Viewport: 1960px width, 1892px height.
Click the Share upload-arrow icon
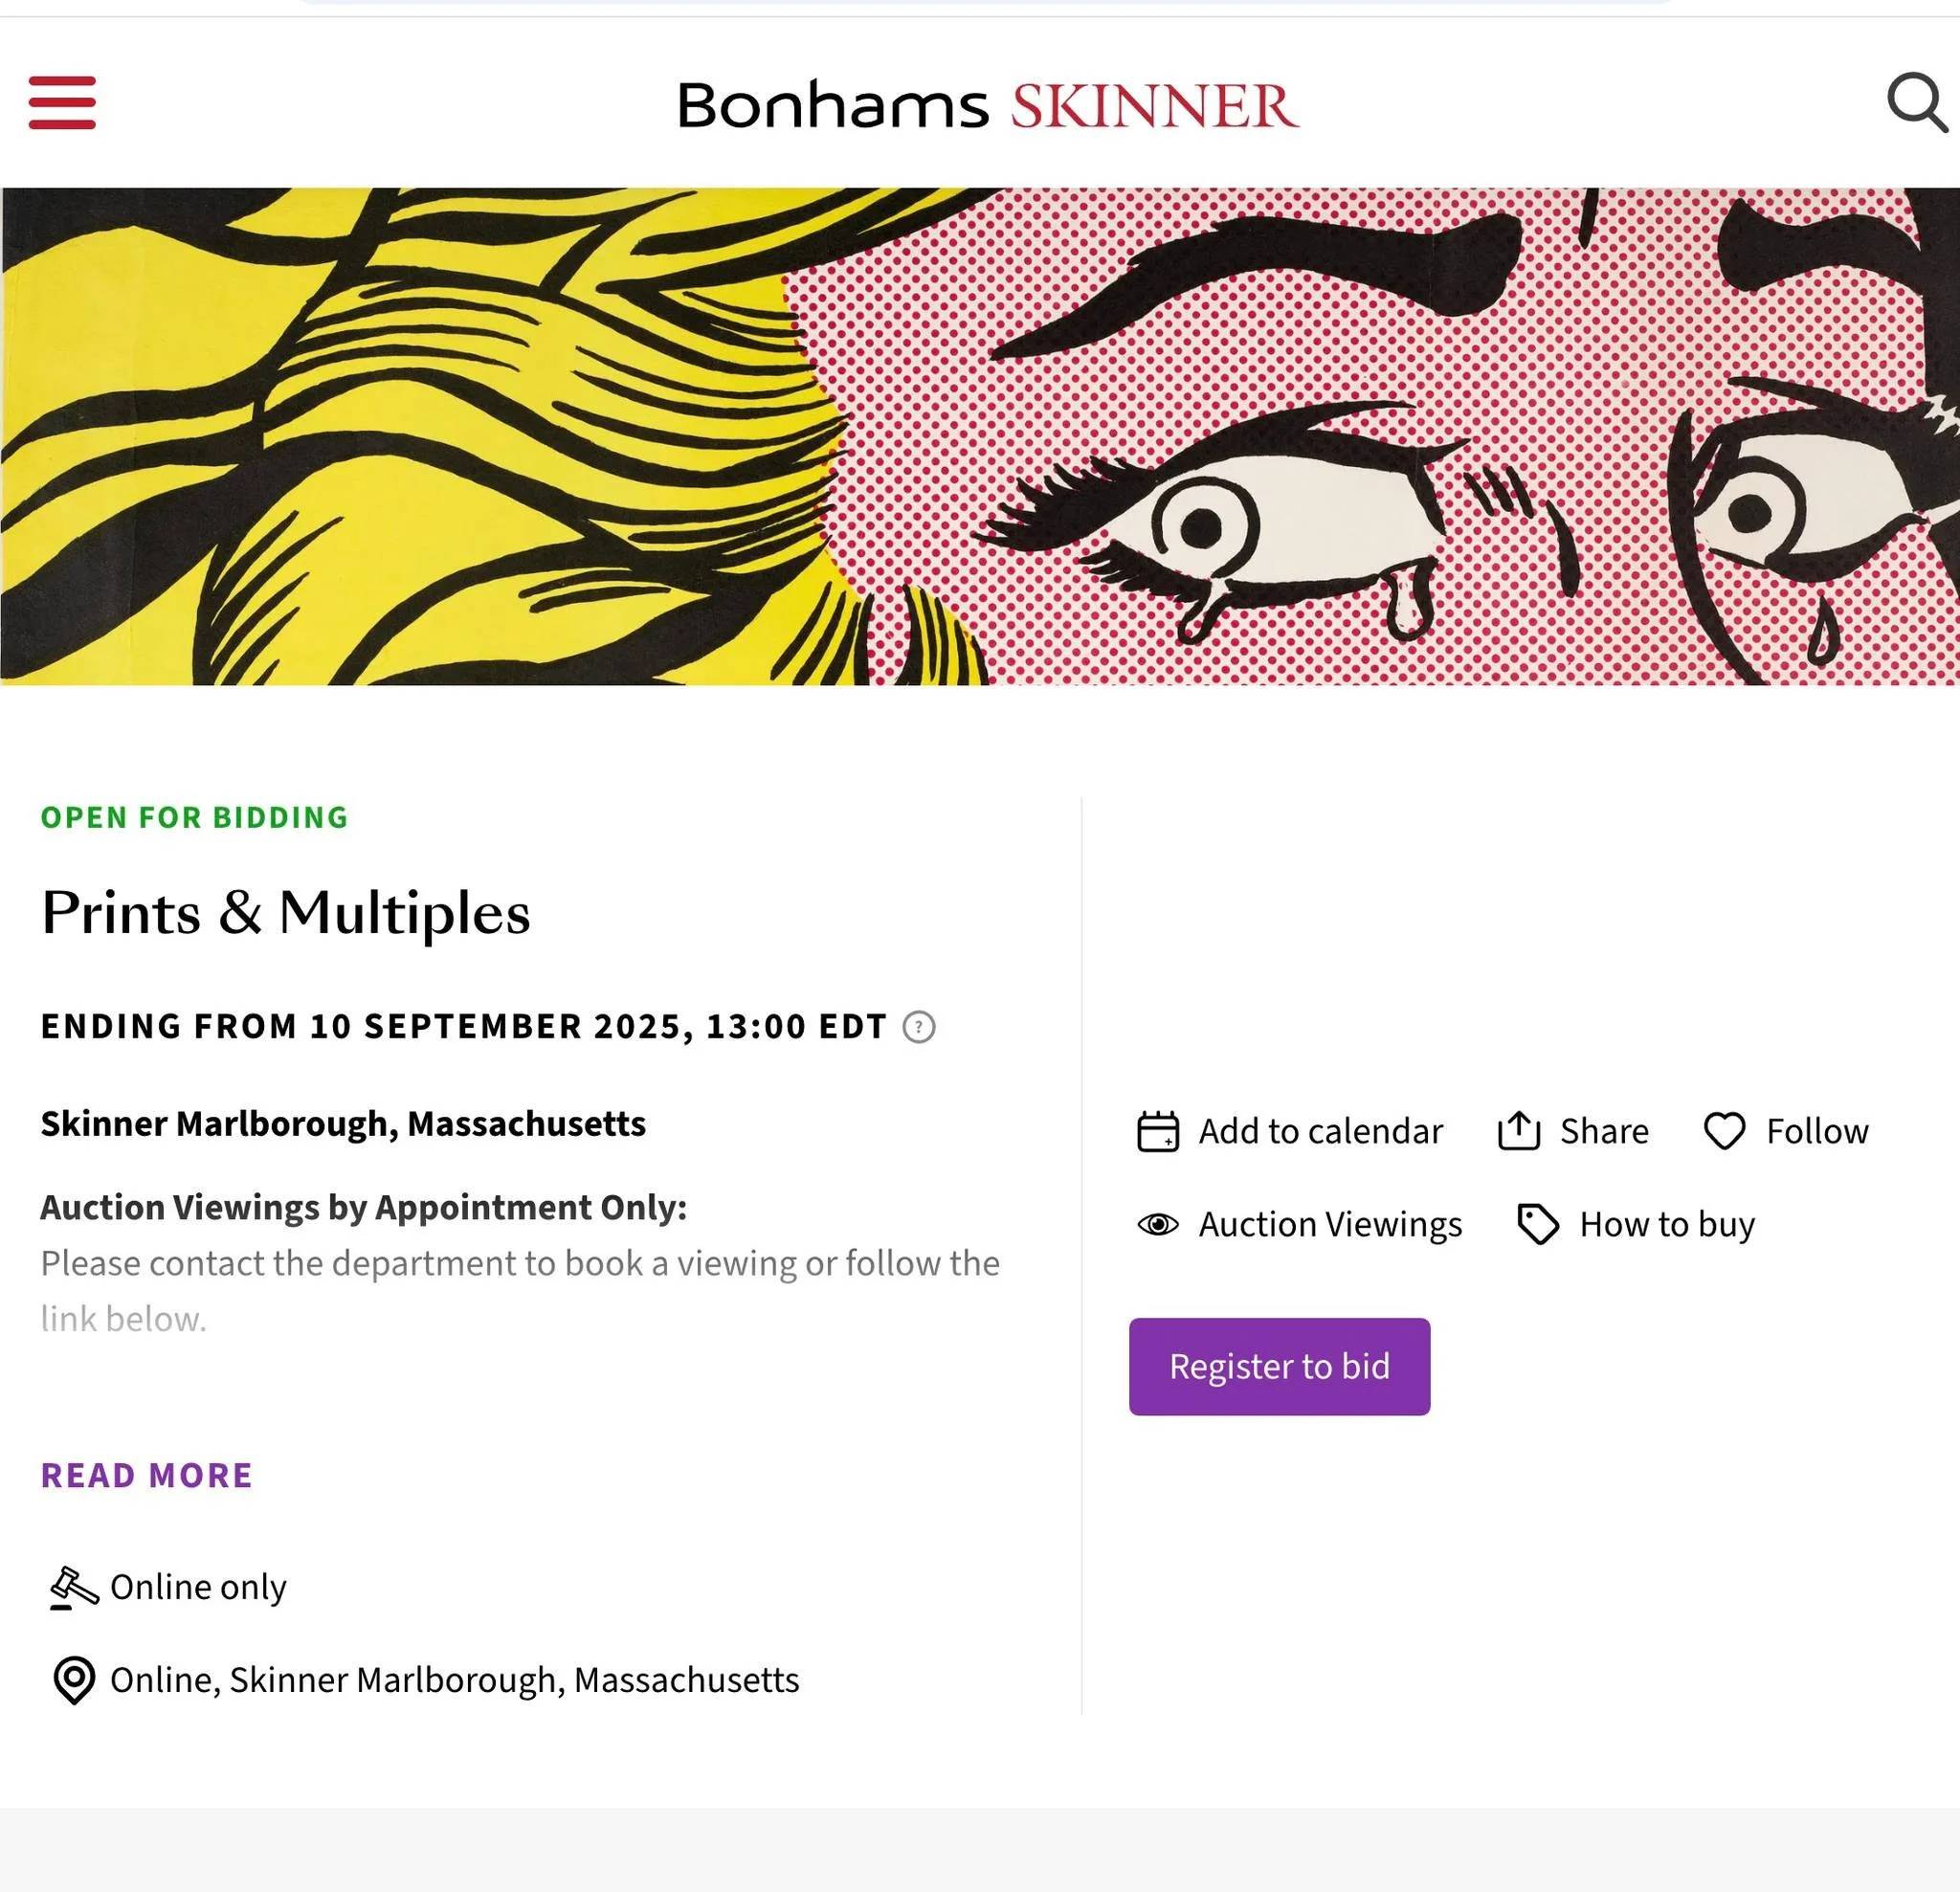pyautogui.click(x=1518, y=1132)
